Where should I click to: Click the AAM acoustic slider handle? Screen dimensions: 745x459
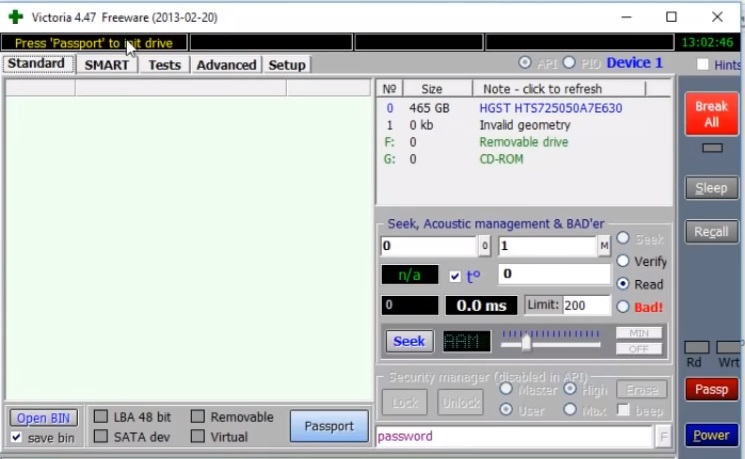[x=525, y=343]
